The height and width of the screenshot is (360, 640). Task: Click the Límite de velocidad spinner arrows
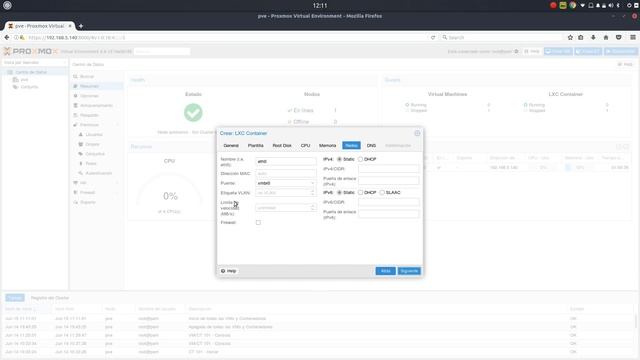tap(313, 208)
